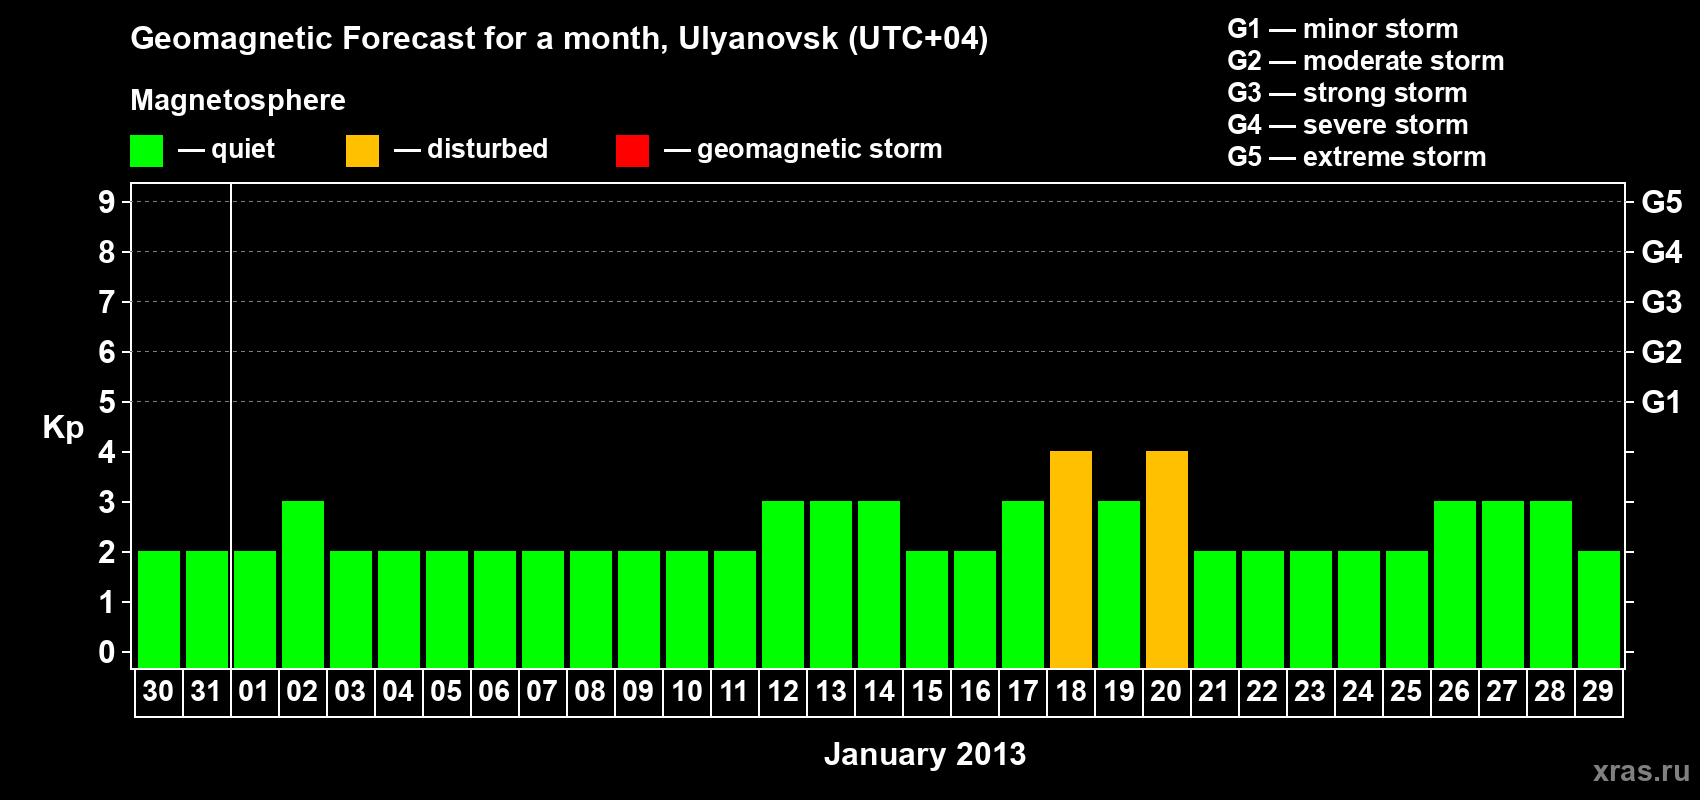Click the date label 25
The width and height of the screenshot is (1700, 800).
pos(1406,692)
